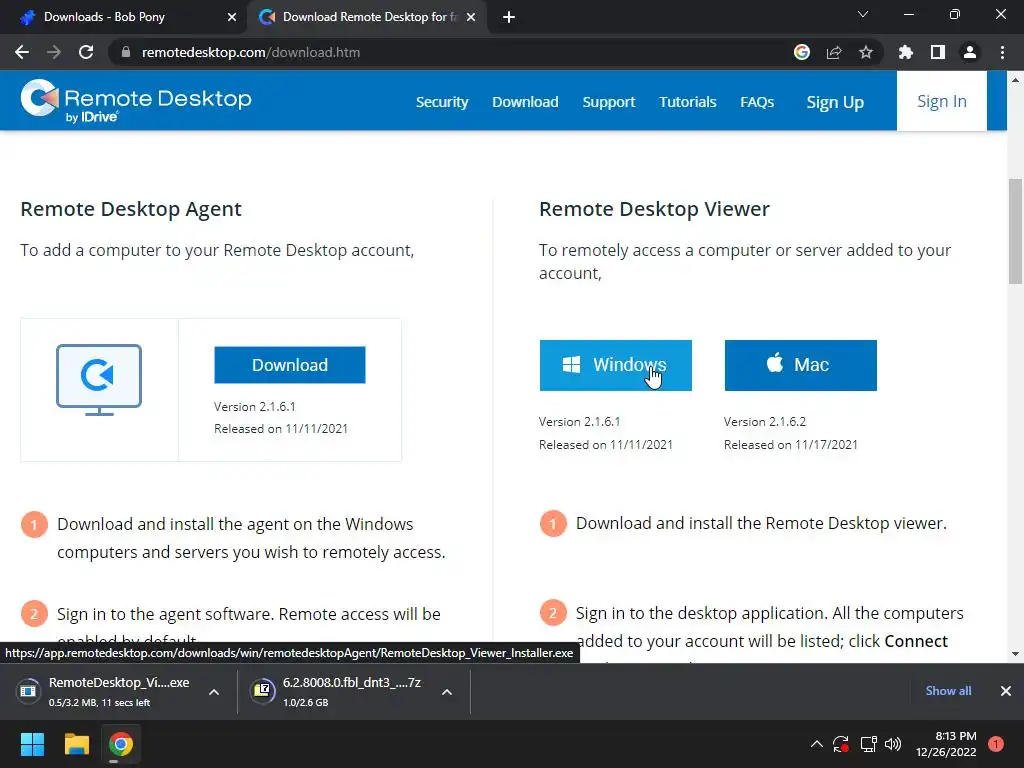Open the Security nav item
The width and height of the screenshot is (1024, 768).
pyautogui.click(x=442, y=102)
